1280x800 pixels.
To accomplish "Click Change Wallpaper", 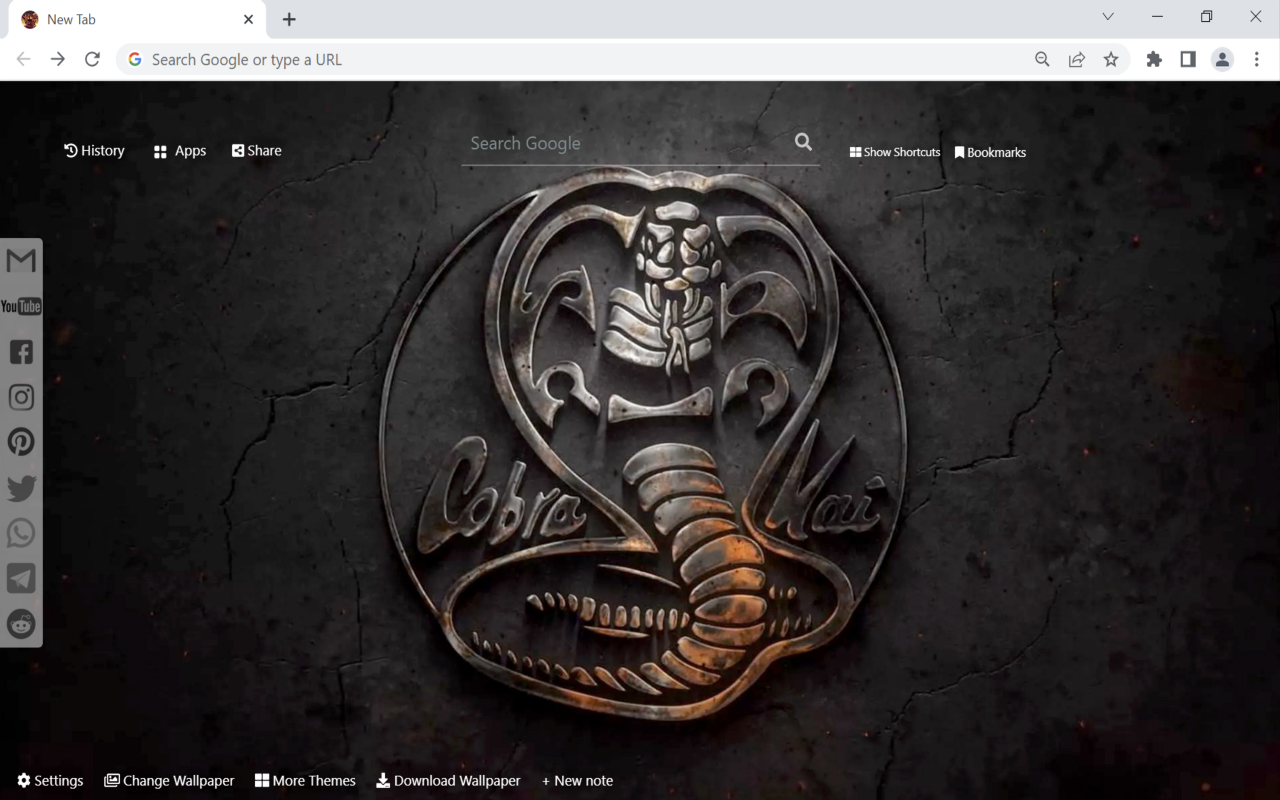I will click(x=169, y=781).
